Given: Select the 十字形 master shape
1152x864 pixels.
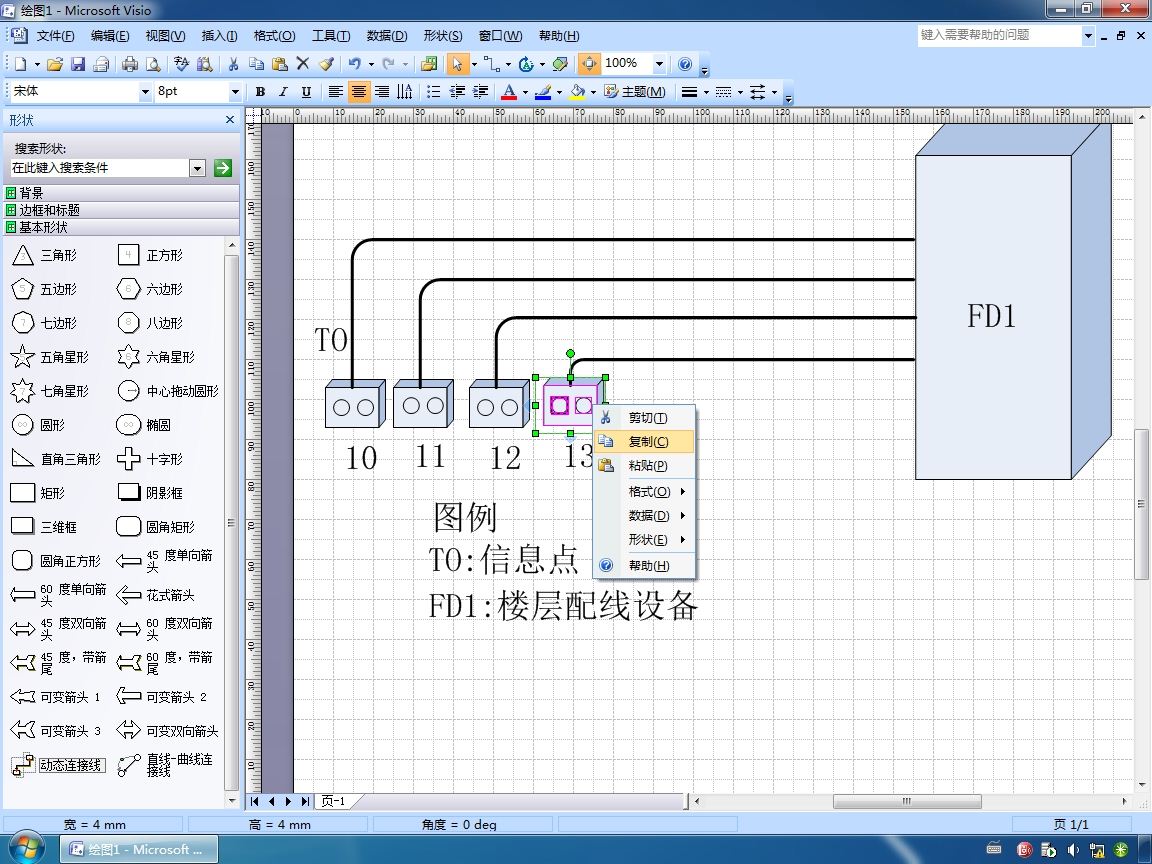Looking at the screenshot, I should (150, 459).
